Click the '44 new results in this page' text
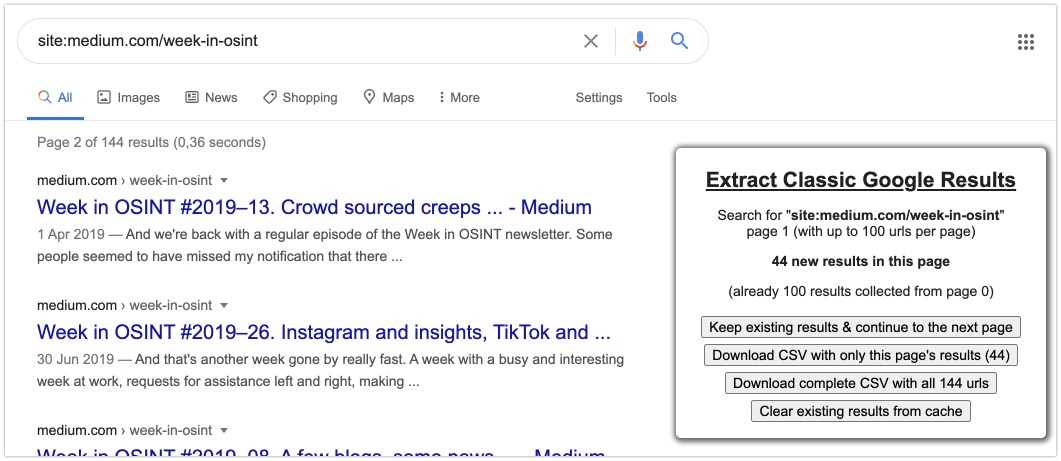 [x=861, y=261]
